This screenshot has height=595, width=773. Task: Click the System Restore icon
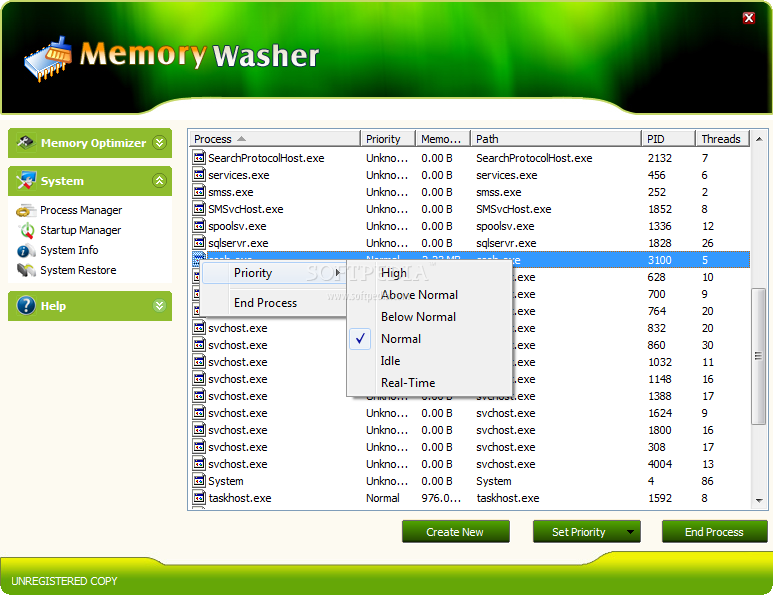[x=26, y=270]
